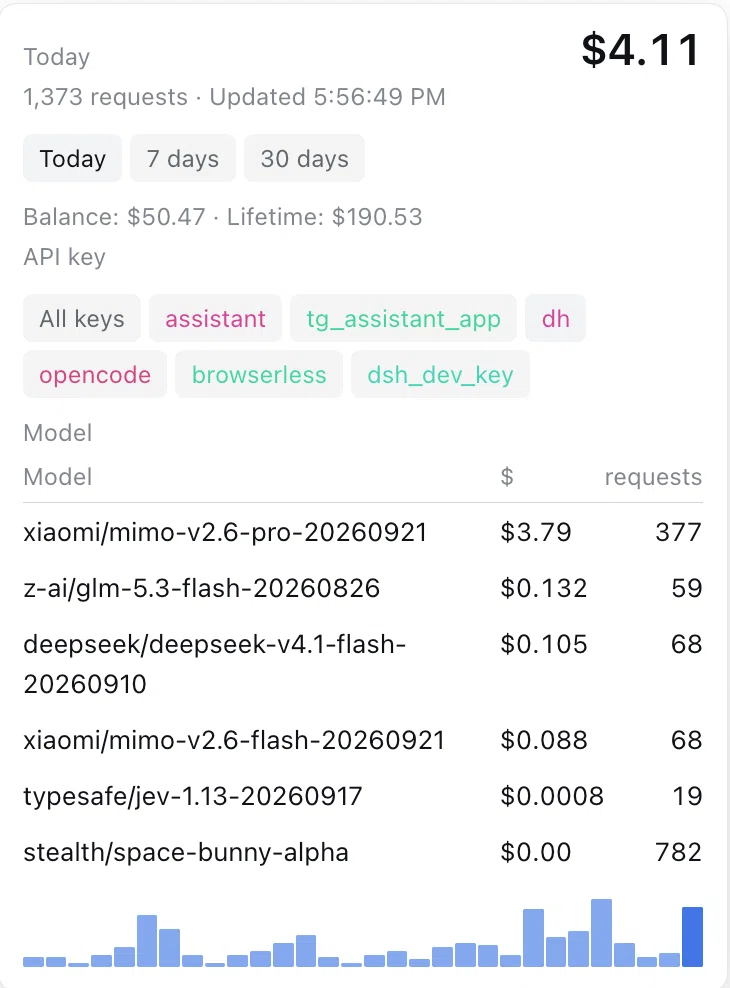Click the tallest bar in usage chart
The width and height of the screenshot is (730, 988).
click(602, 933)
